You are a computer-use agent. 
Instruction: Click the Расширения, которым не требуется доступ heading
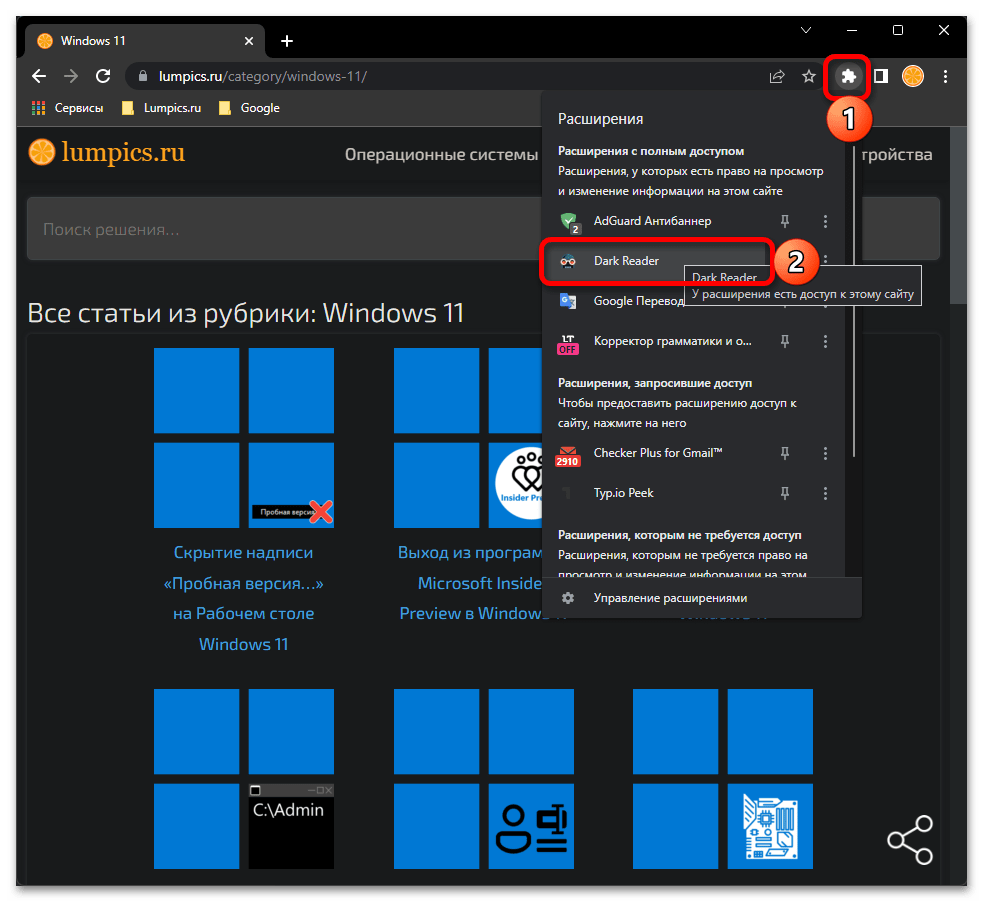pos(680,535)
